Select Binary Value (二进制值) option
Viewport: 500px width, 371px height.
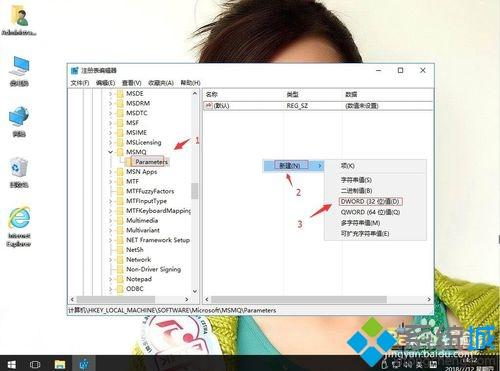[356, 191]
